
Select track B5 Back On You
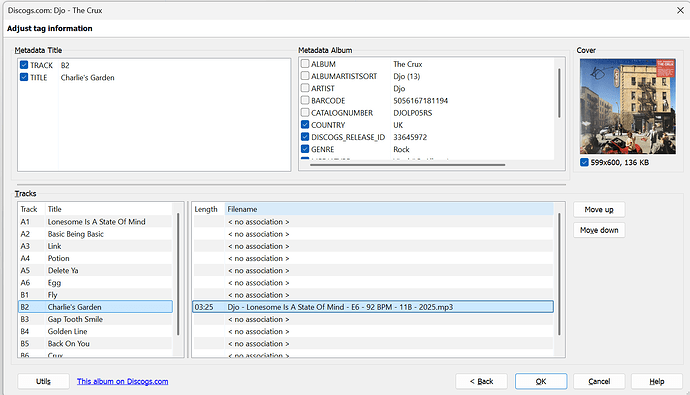95,344
